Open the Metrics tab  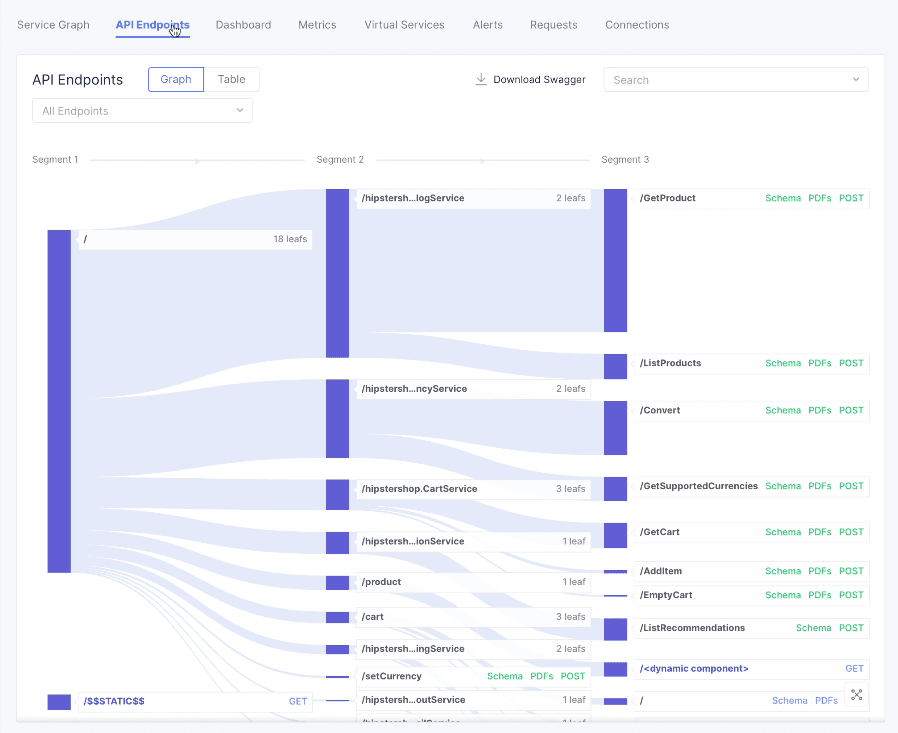click(317, 25)
